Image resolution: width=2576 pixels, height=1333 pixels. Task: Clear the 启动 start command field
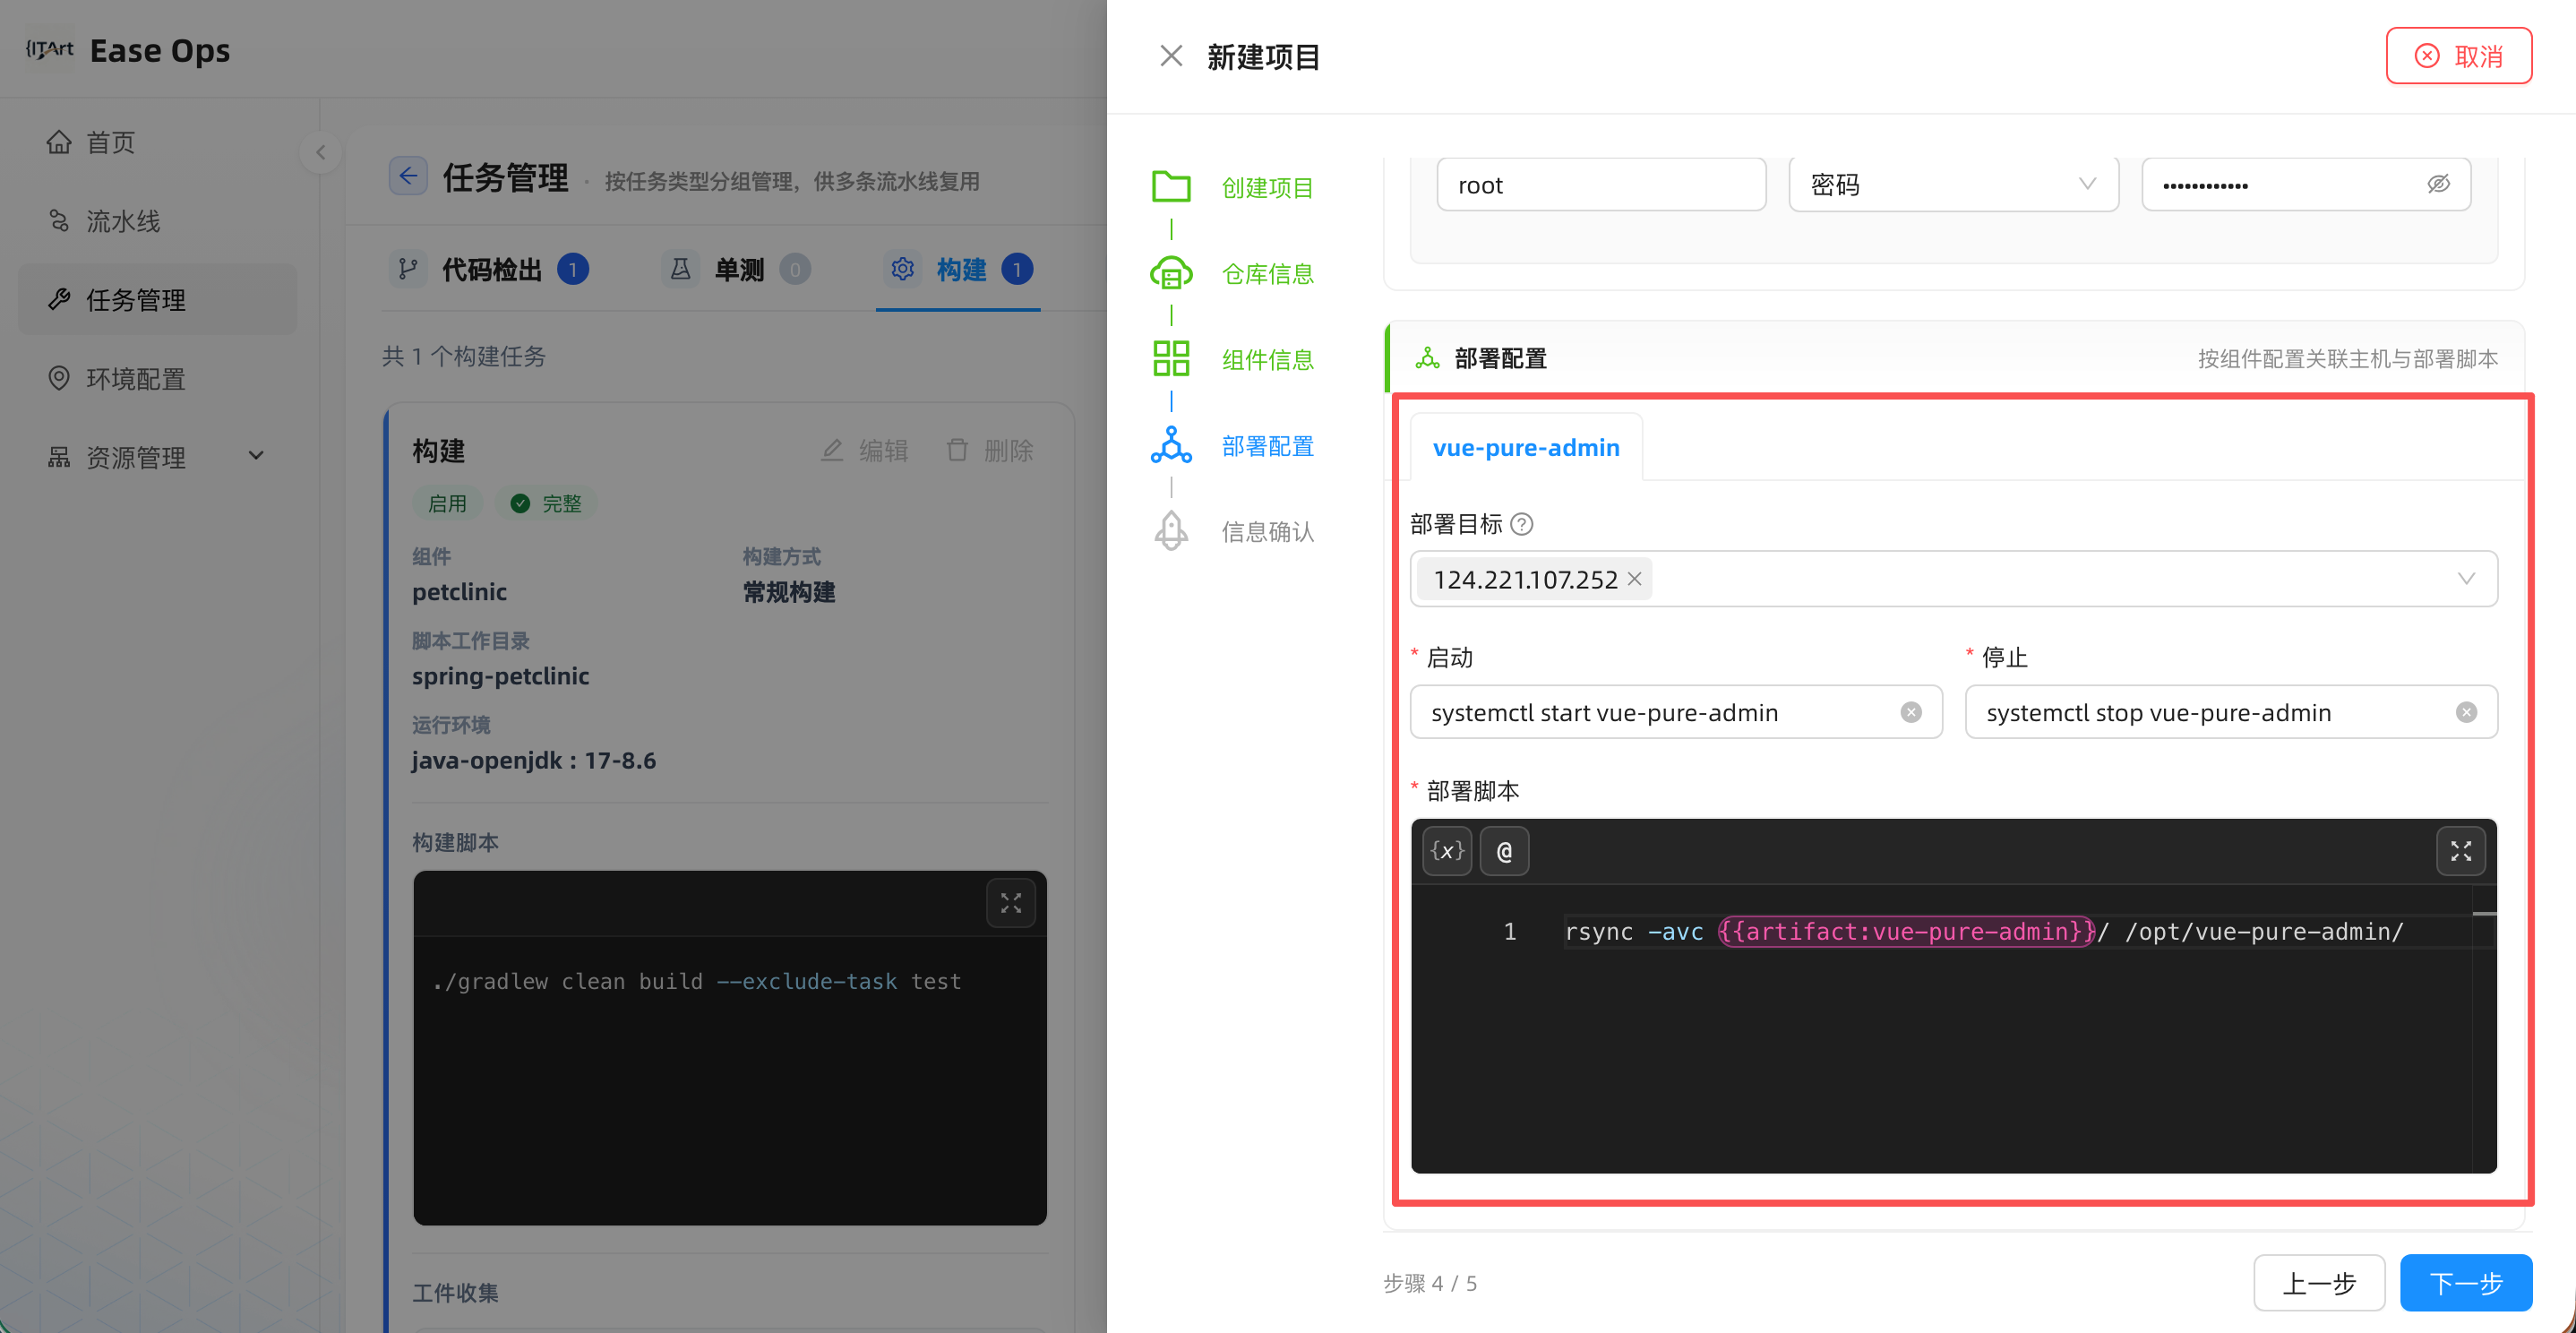click(1910, 712)
